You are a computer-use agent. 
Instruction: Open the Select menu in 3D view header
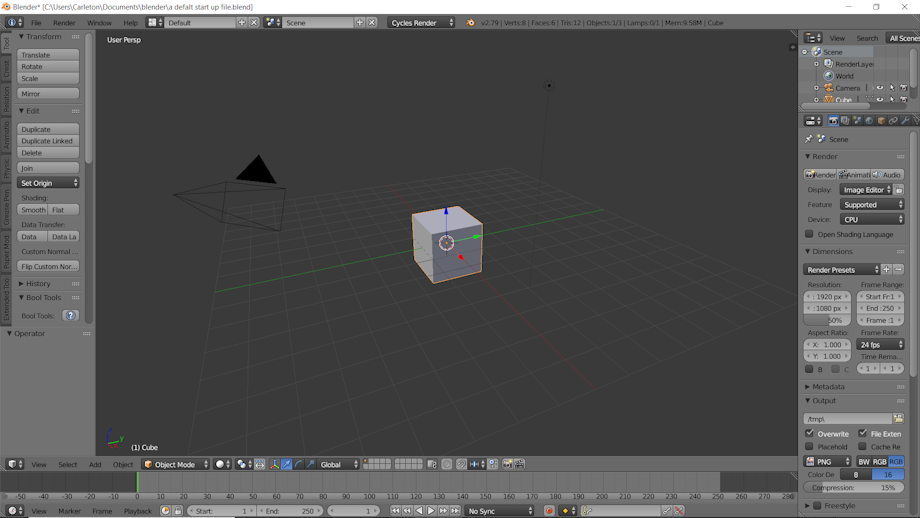[x=67, y=464]
